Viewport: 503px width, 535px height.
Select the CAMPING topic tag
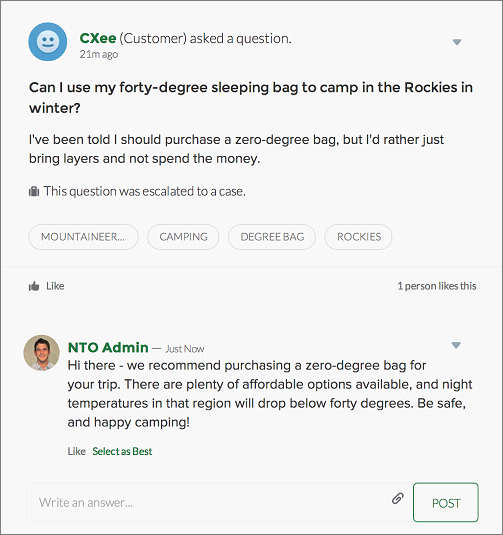click(x=183, y=237)
